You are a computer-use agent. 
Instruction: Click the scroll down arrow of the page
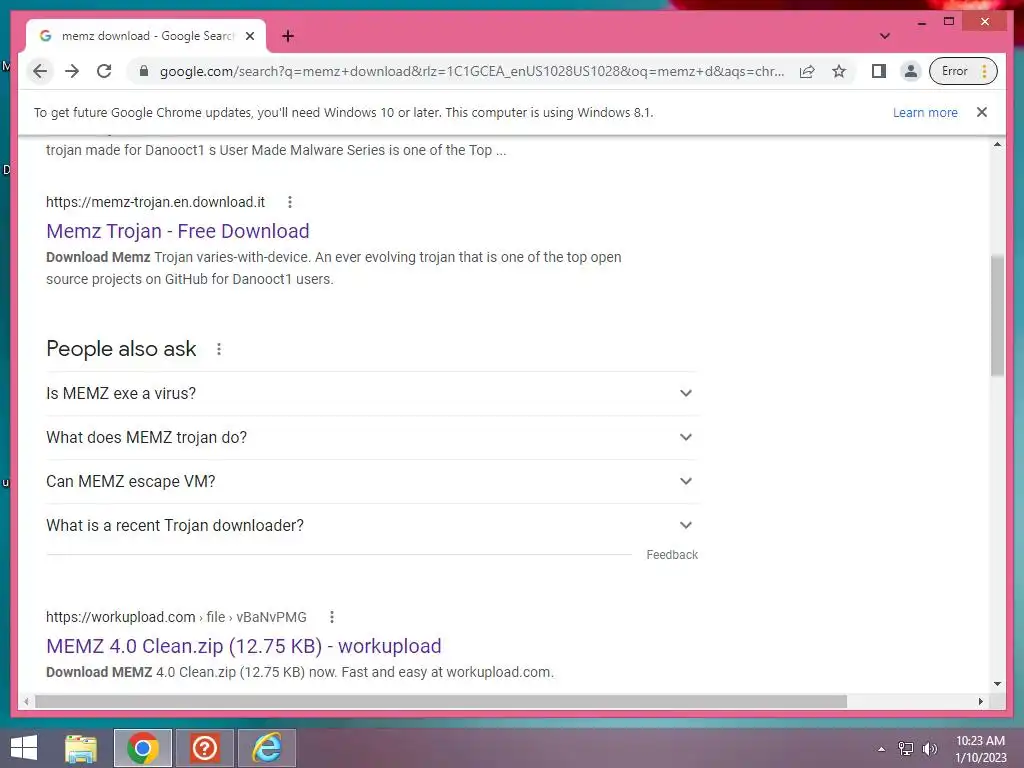tap(997, 684)
